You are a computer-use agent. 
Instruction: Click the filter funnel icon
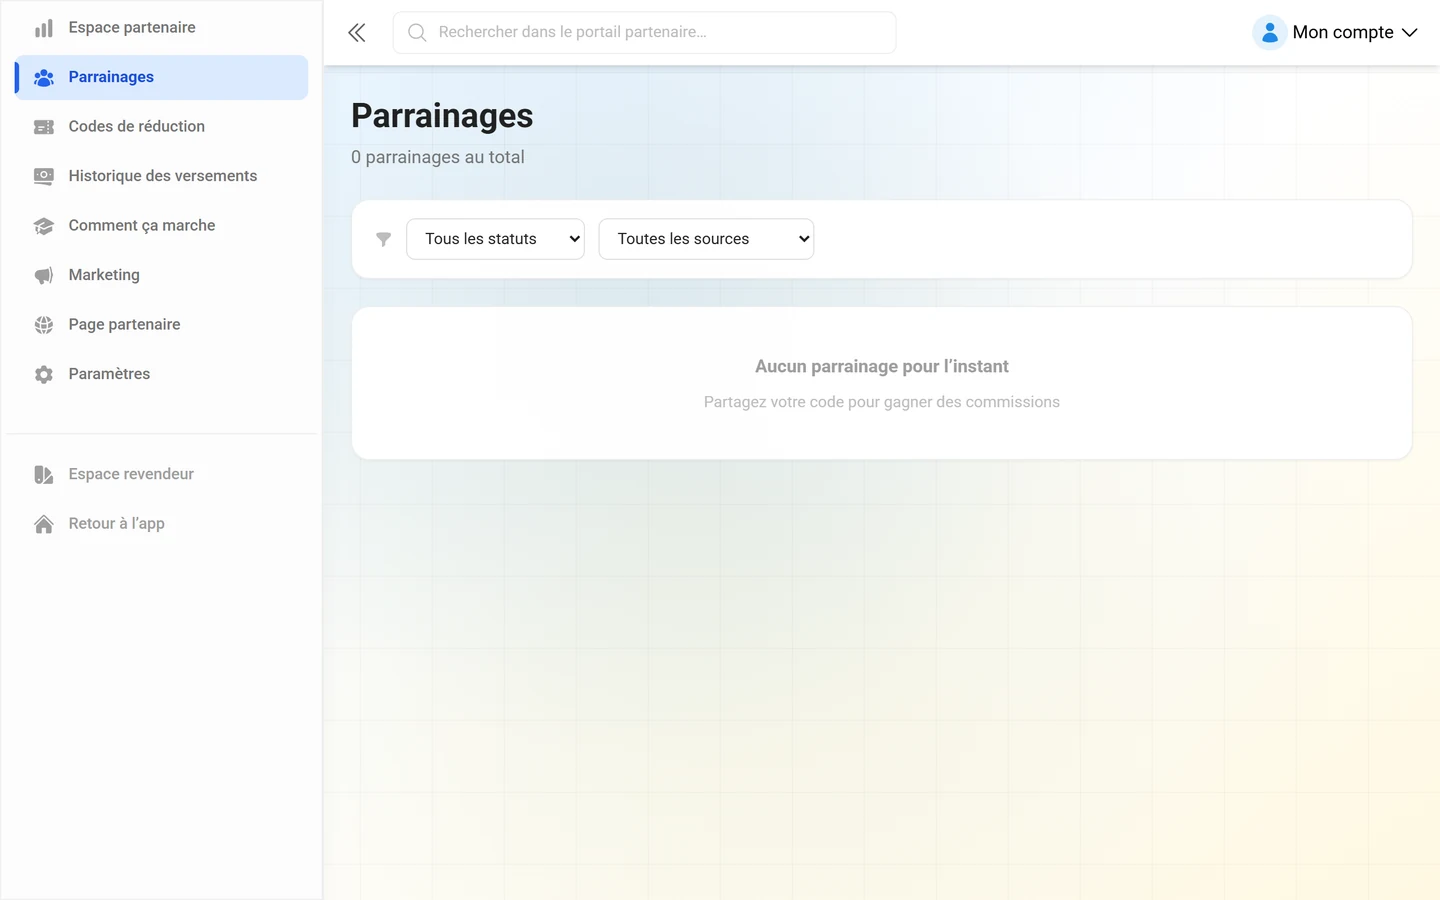pos(383,239)
